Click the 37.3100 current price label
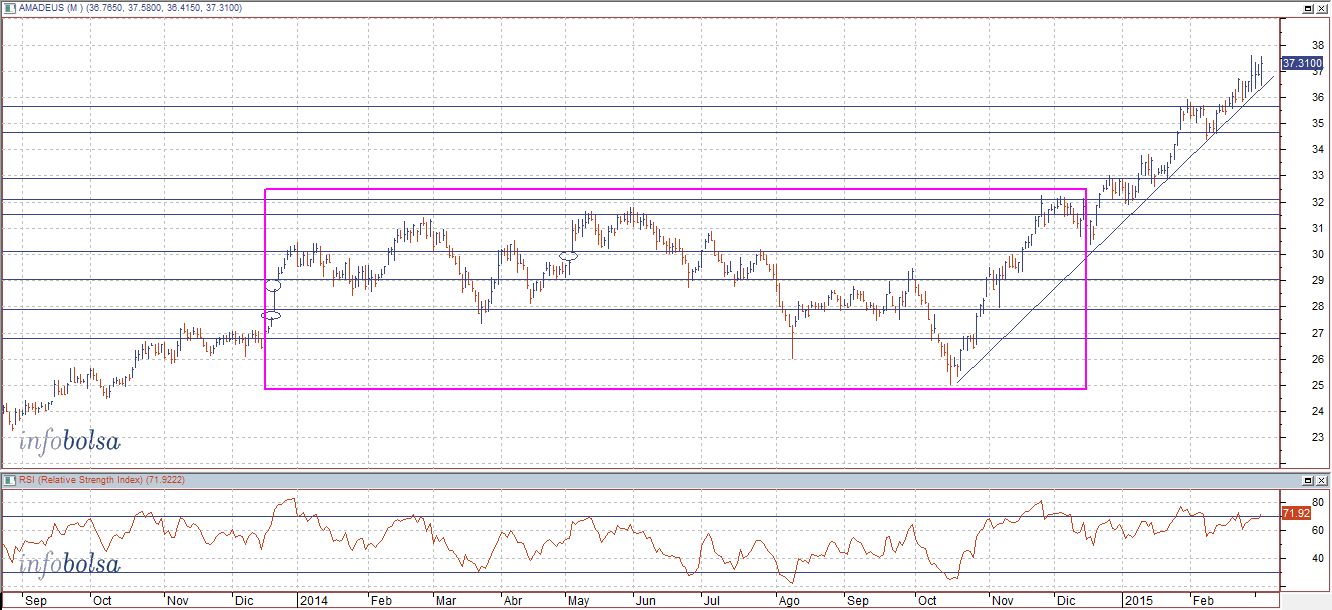1332x610 pixels. pyautogui.click(x=1302, y=63)
